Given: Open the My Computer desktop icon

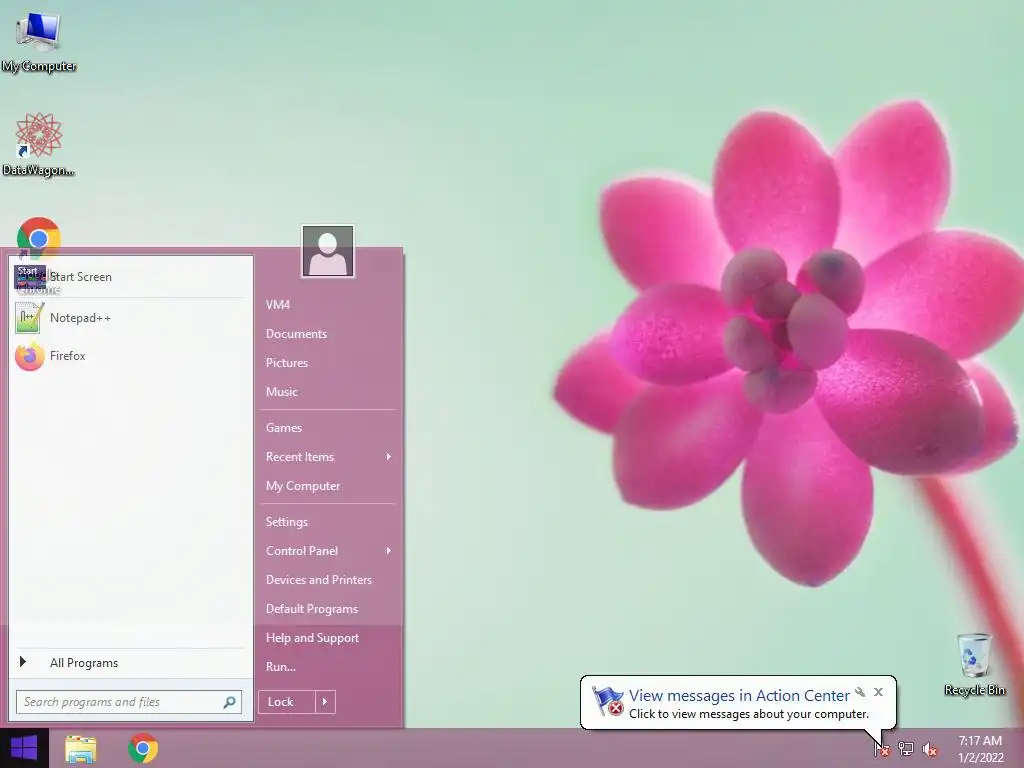Looking at the screenshot, I should click(x=39, y=41).
